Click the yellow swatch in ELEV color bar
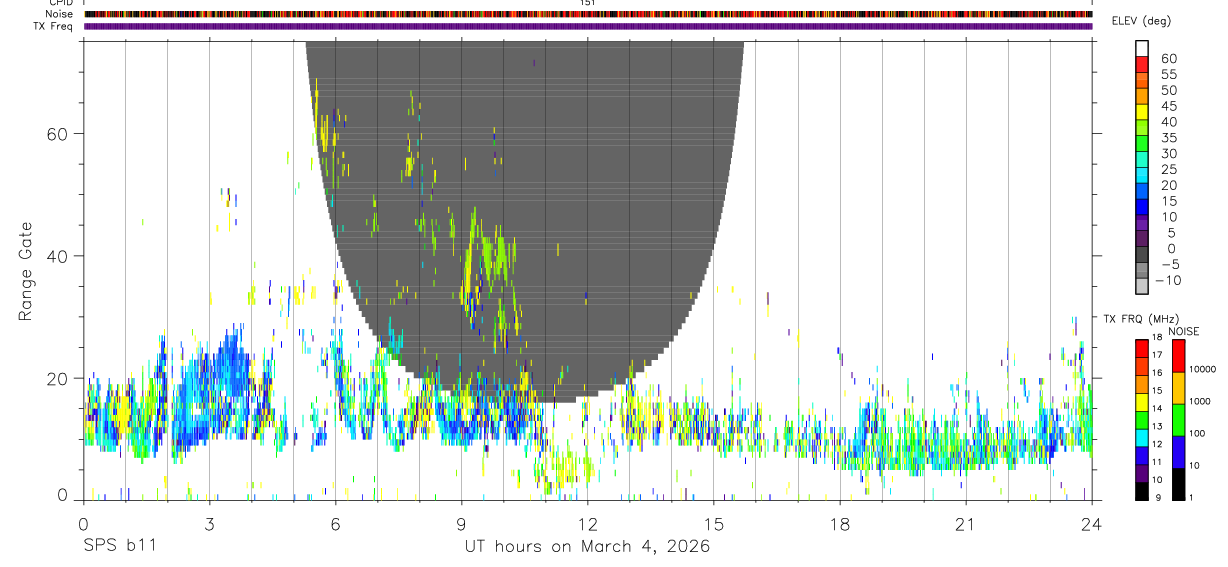 coord(1142,113)
